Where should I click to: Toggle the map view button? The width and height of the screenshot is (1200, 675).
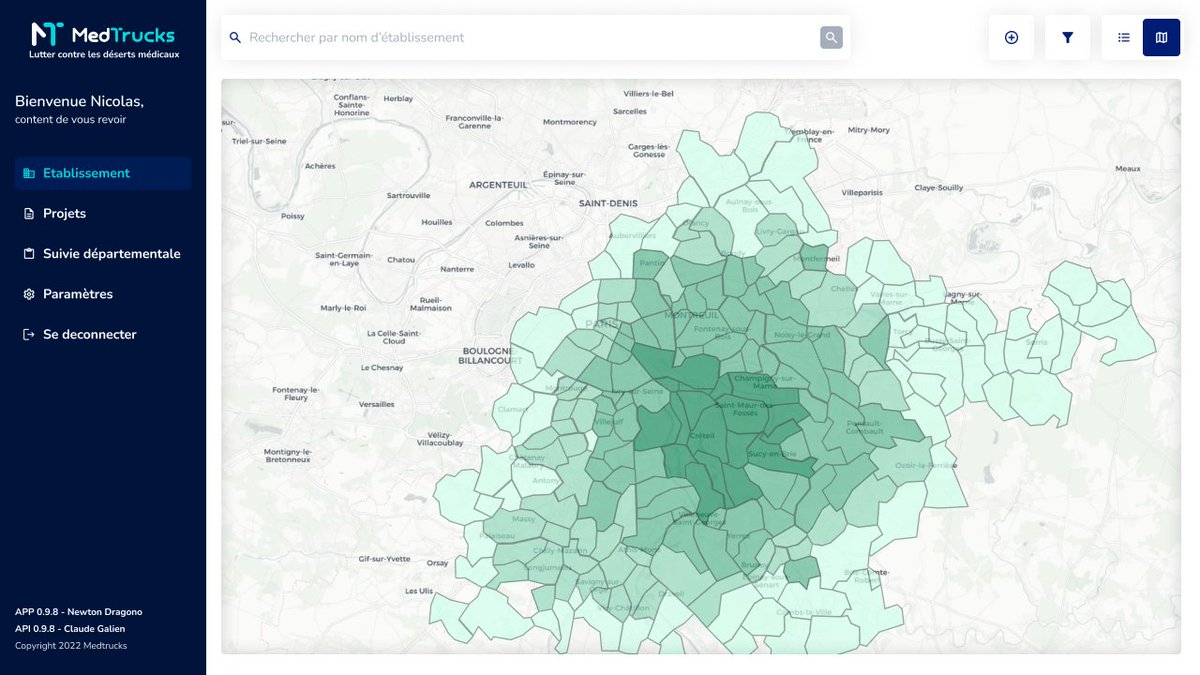pos(1161,37)
